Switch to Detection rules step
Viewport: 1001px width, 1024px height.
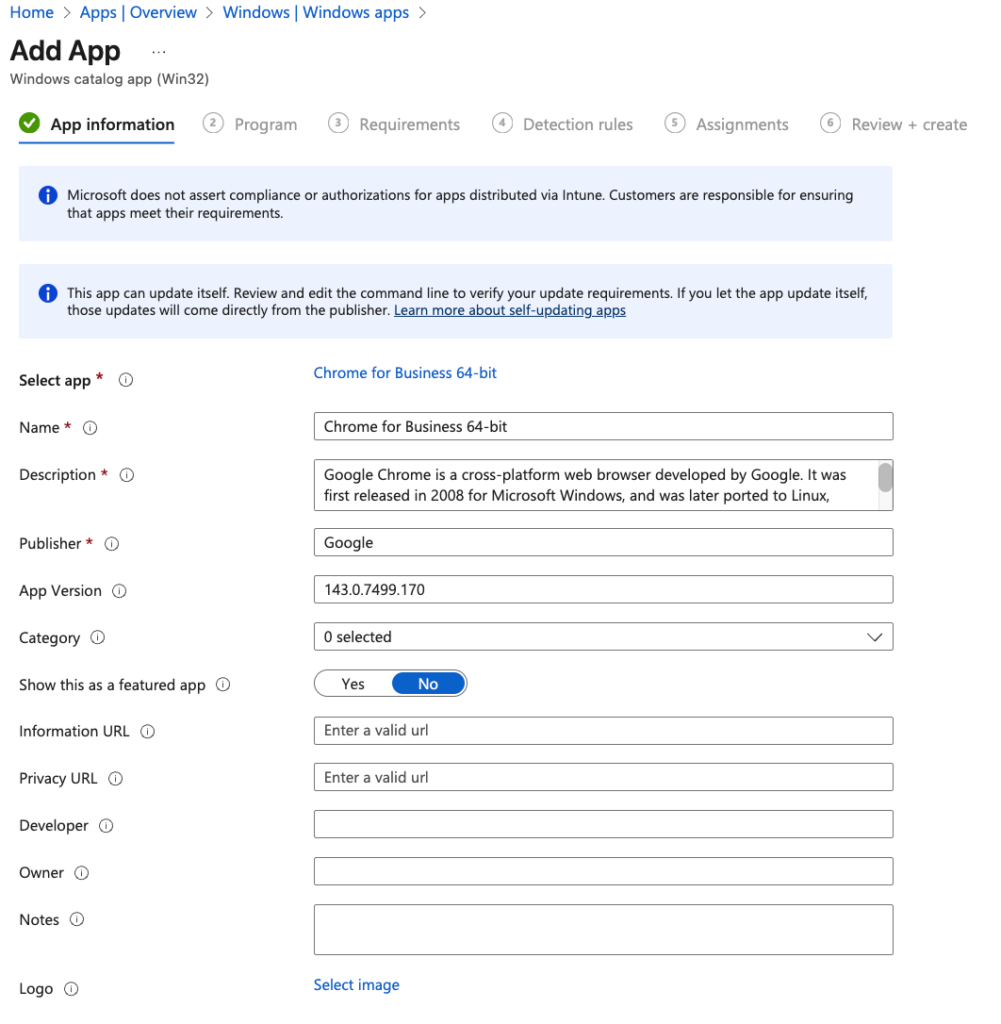pos(563,124)
